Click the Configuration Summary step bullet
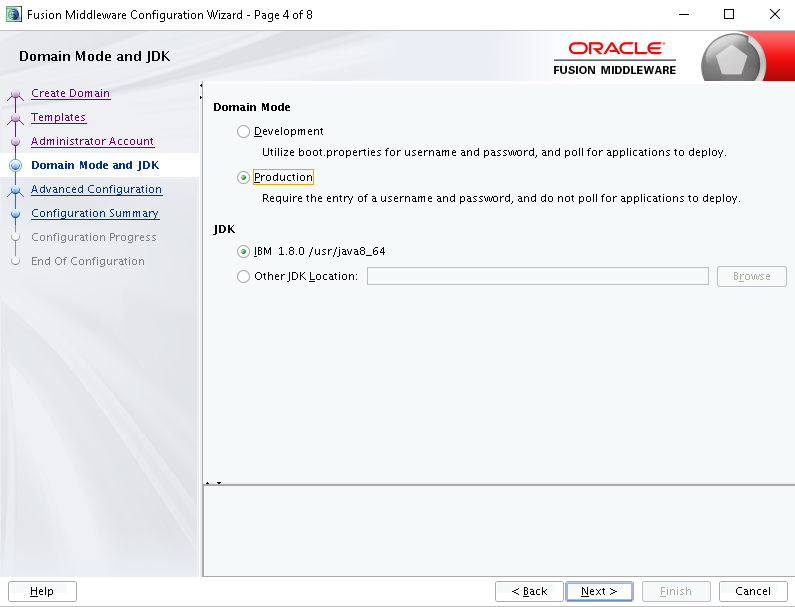 point(16,214)
